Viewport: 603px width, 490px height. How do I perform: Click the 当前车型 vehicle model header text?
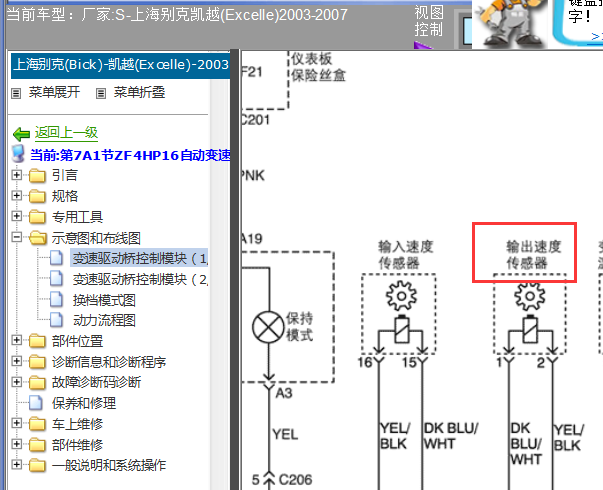pyautogui.click(x=177, y=15)
